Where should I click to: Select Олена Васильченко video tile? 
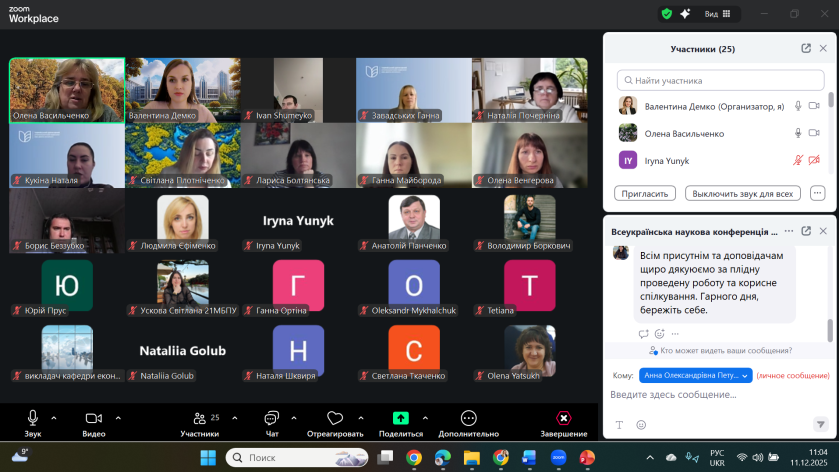point(67,90)
